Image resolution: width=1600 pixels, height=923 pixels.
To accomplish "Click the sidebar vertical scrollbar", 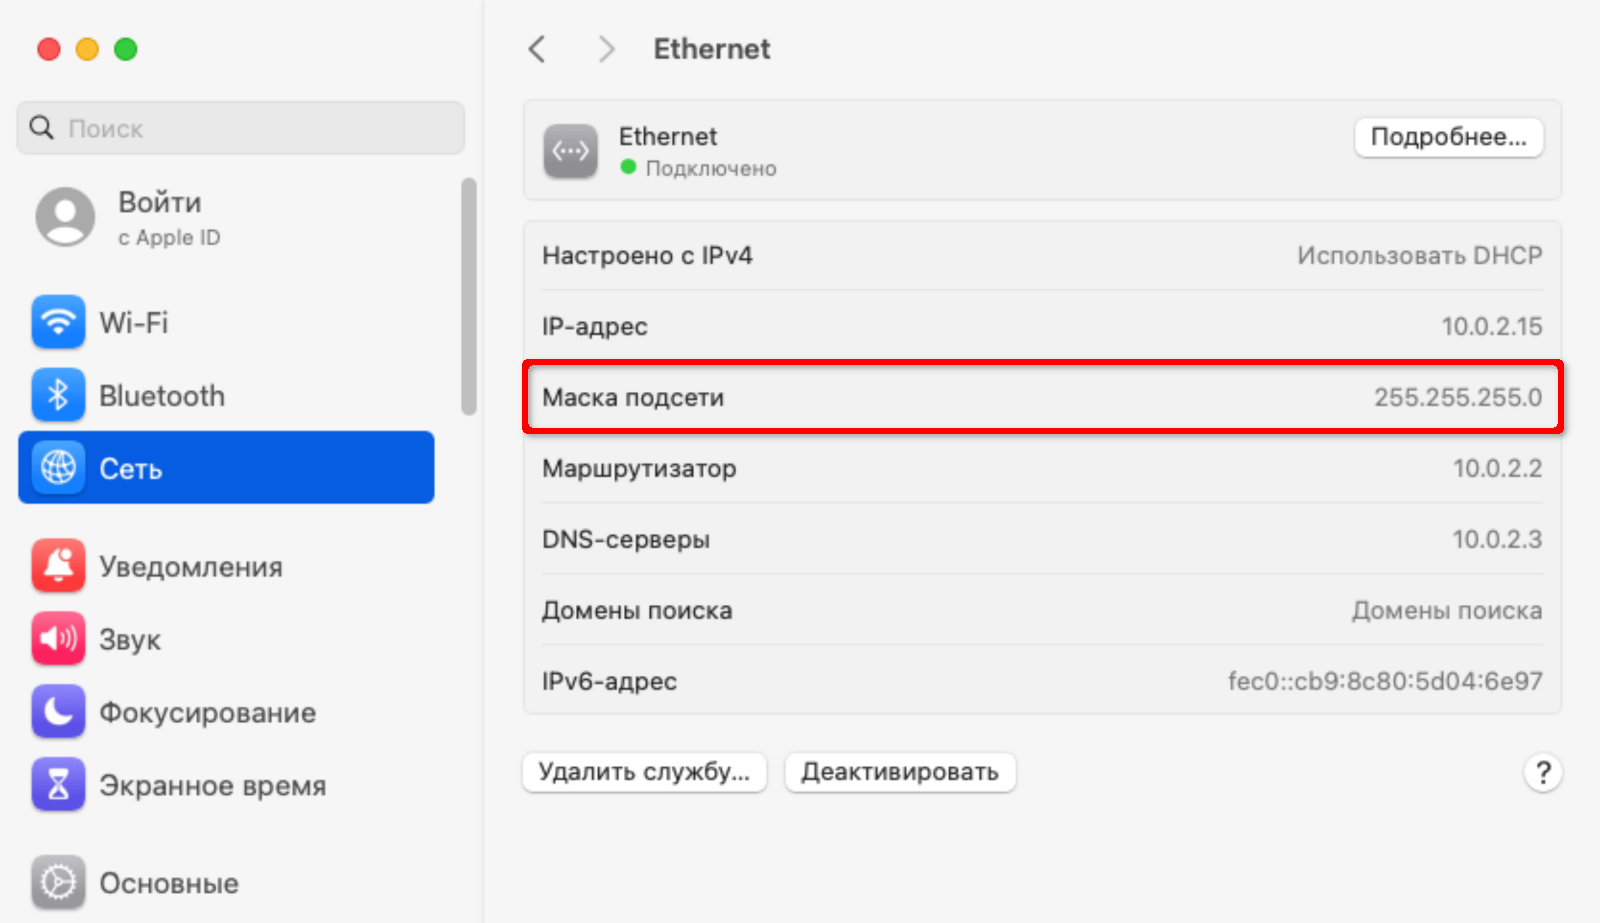I will tap(468, 296).
